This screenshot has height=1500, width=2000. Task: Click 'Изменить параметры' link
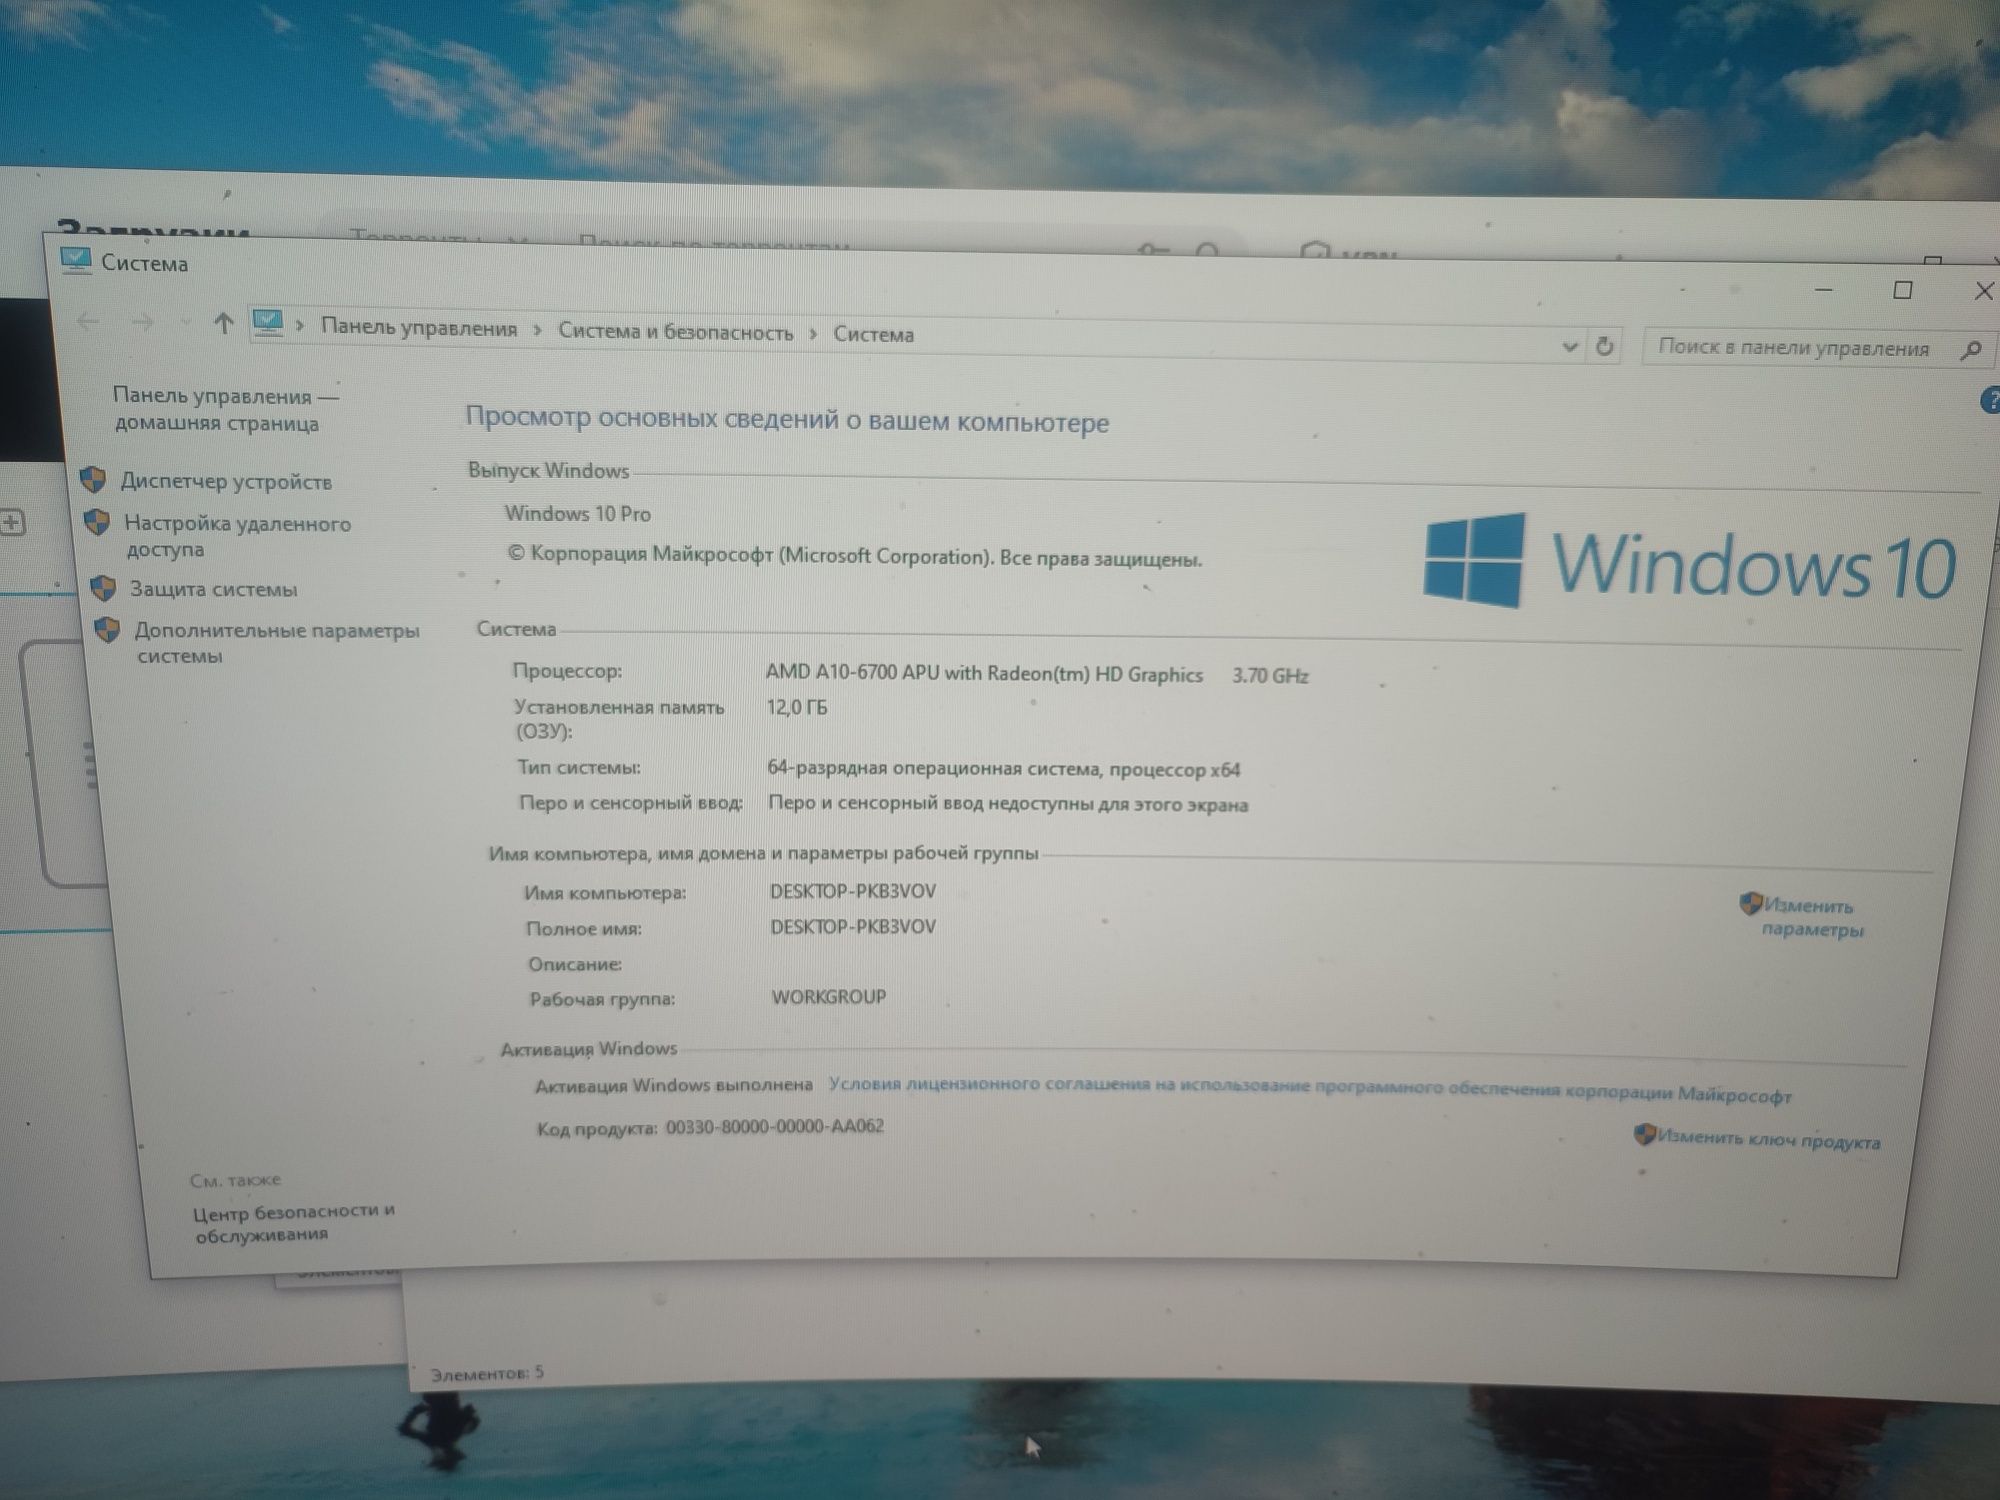1811,917
